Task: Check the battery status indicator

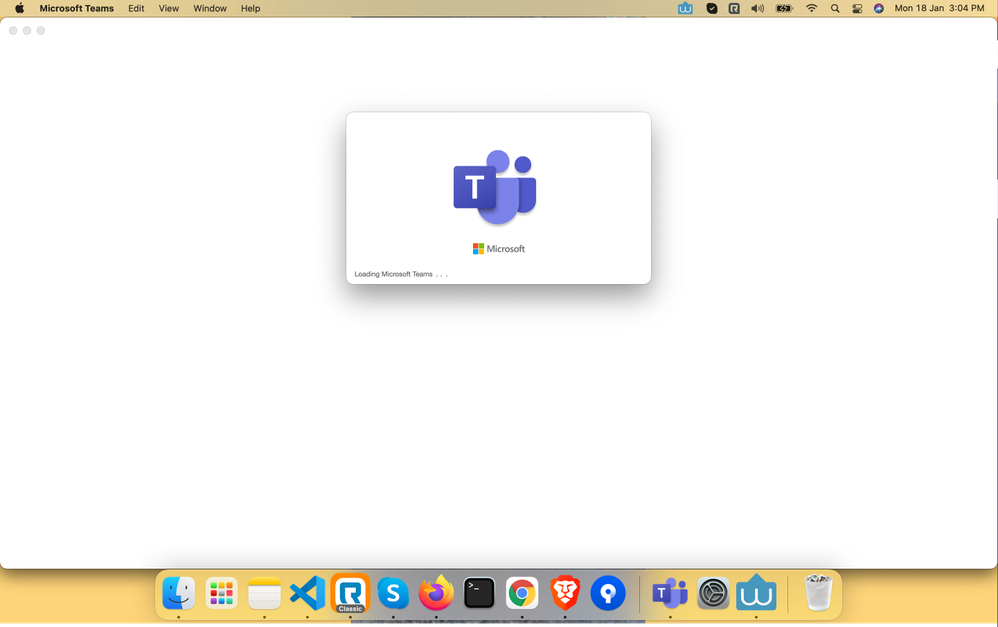Action: [x=784, y=8]
